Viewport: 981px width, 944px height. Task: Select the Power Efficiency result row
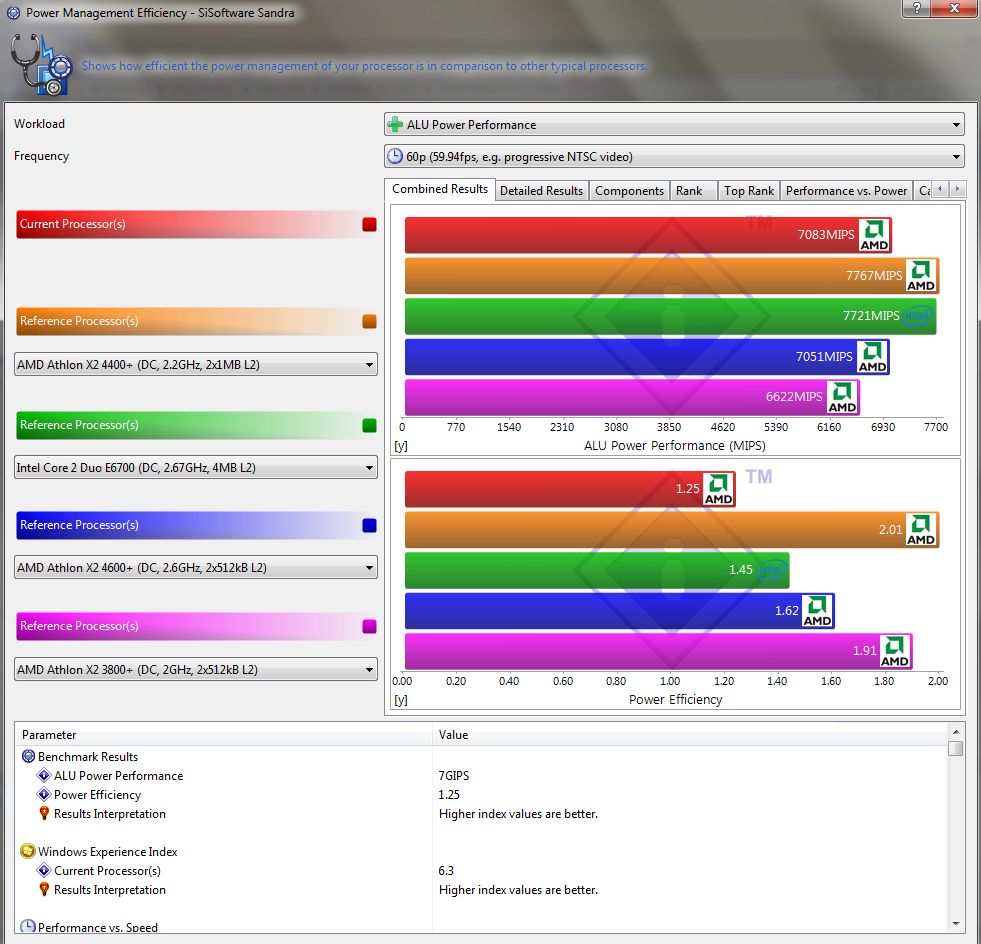[x=482, y=794]
